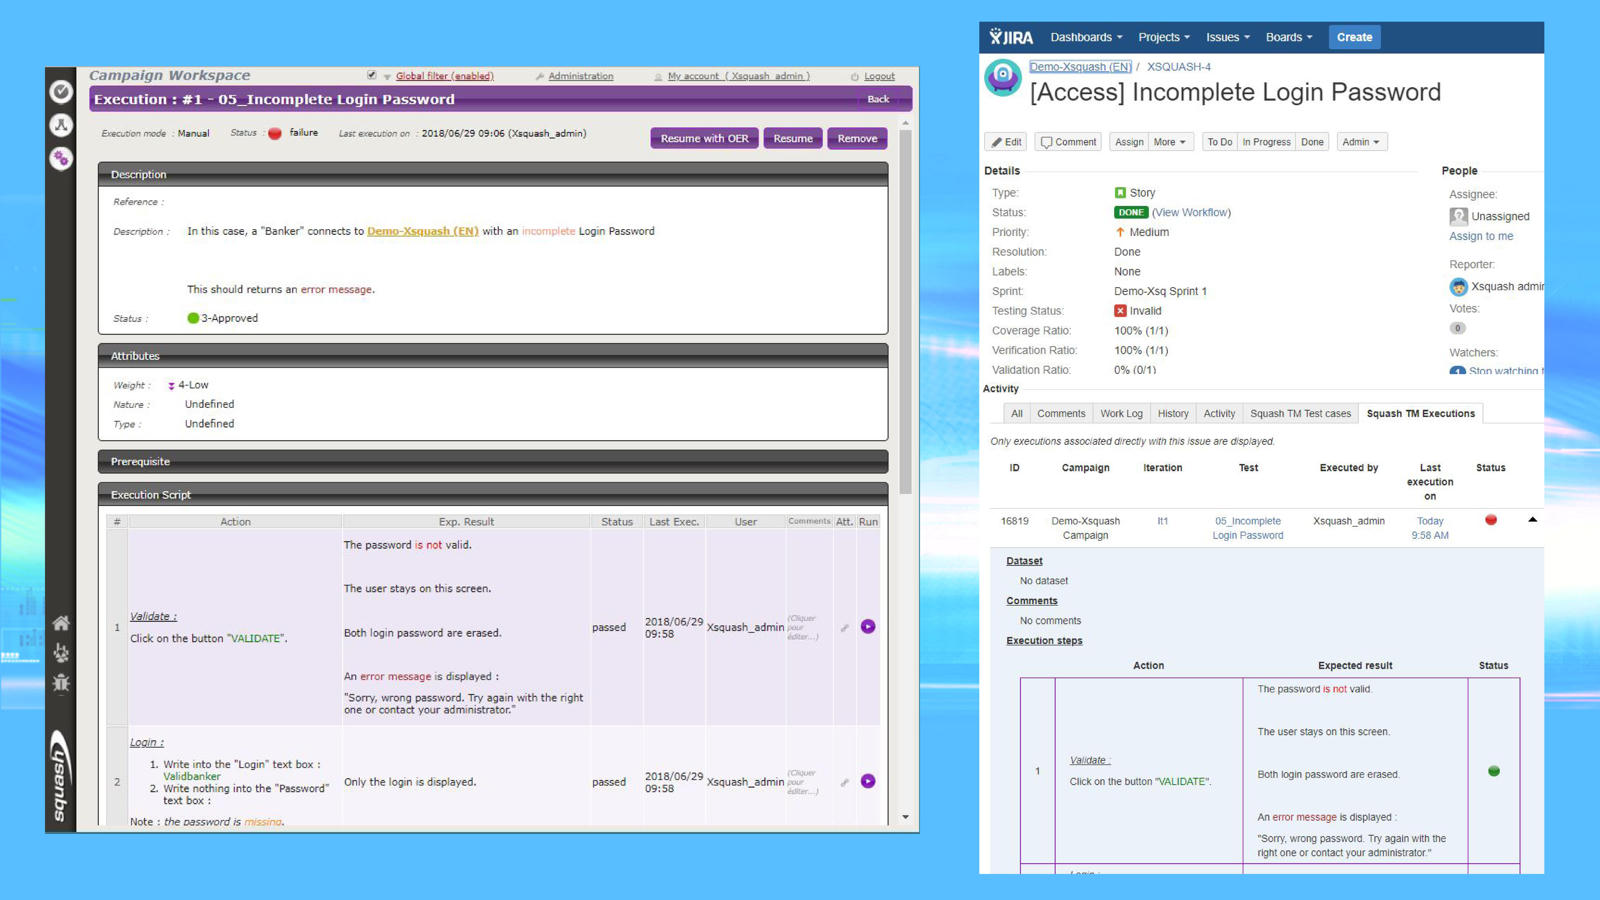Open the Issues dropdown menu
The width and height of the screenshot is (1600, 900).
[x=1228, y=37]
